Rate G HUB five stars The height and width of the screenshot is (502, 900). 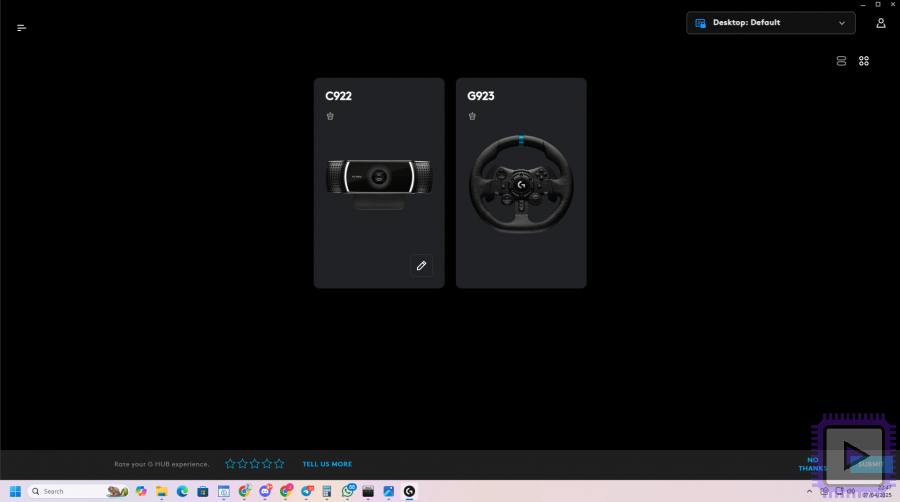pos(279,464)
